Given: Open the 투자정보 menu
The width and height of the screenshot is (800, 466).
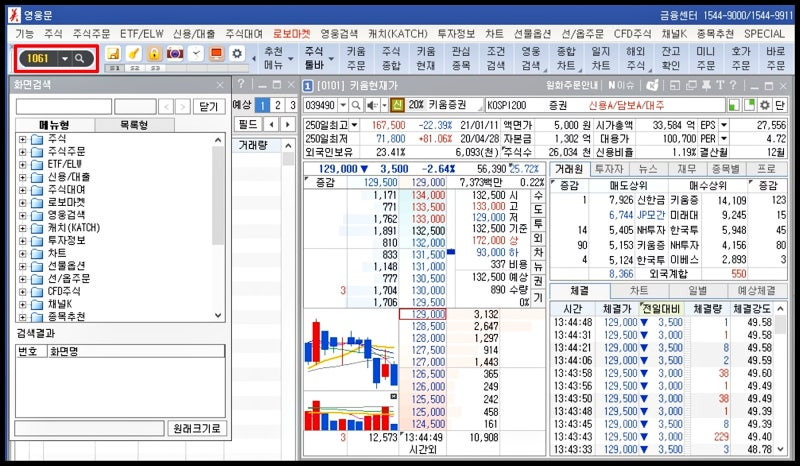Looking at the screenshot, I should pyautogui.click(x=456, y=34).
